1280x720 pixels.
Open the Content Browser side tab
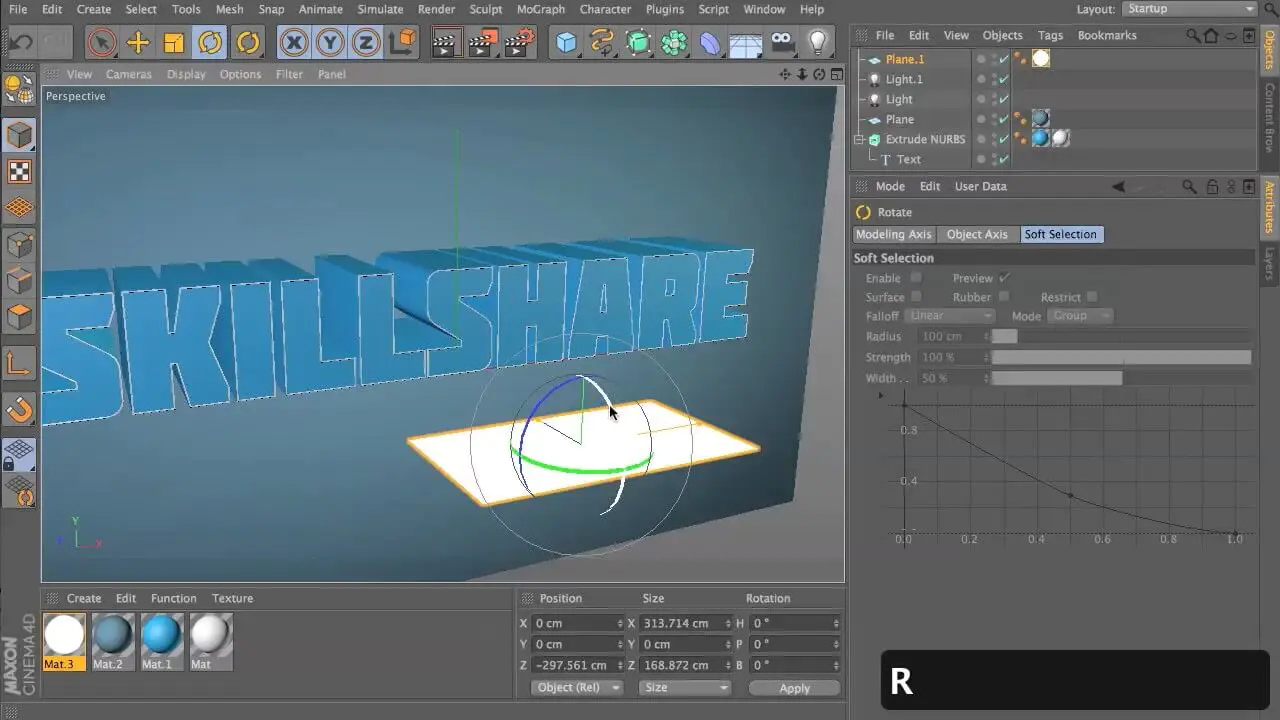[1270, 117]
